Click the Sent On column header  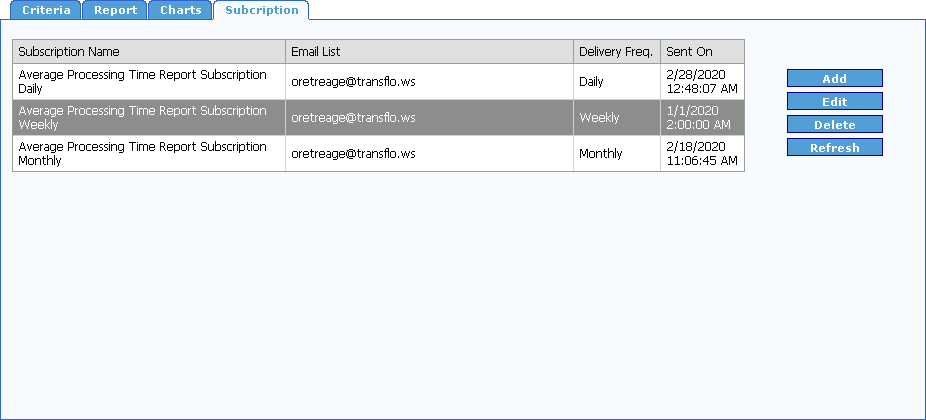[x=702, y=52]
